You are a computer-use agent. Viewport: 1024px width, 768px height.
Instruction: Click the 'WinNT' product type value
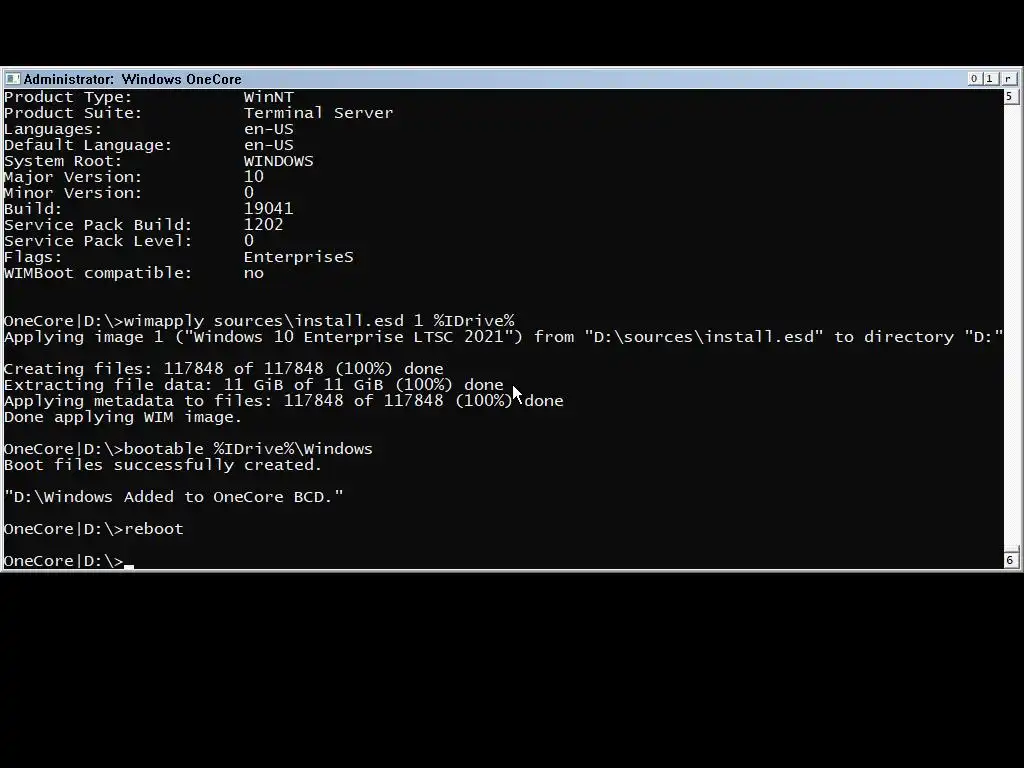pos(268,97)
